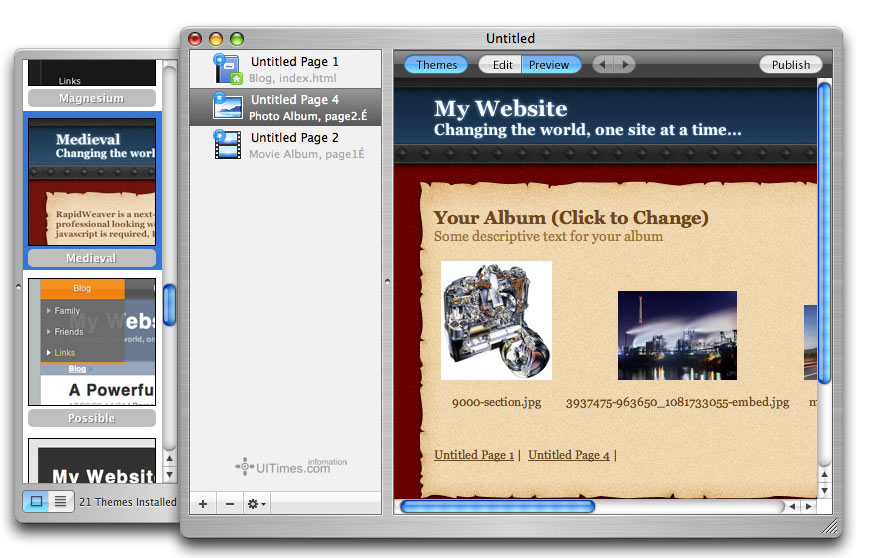Go forward using the right arrow
Image resolution: width=870 pixels, height=558 pixels.
(x=625, y=65)
